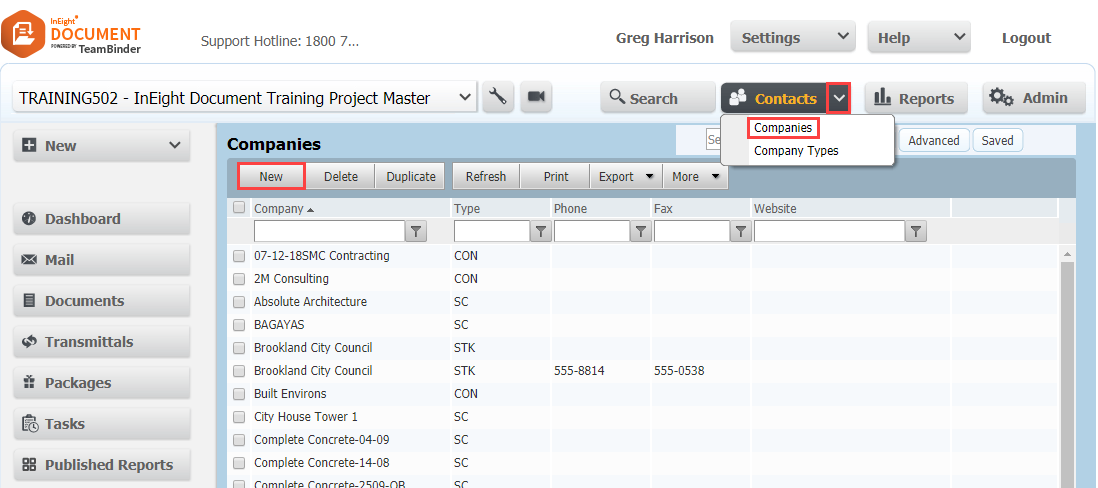Screen dimensions: 1098x488
Task: Select Companies in the Contacts menu
Action: click(x=783, y=128)
